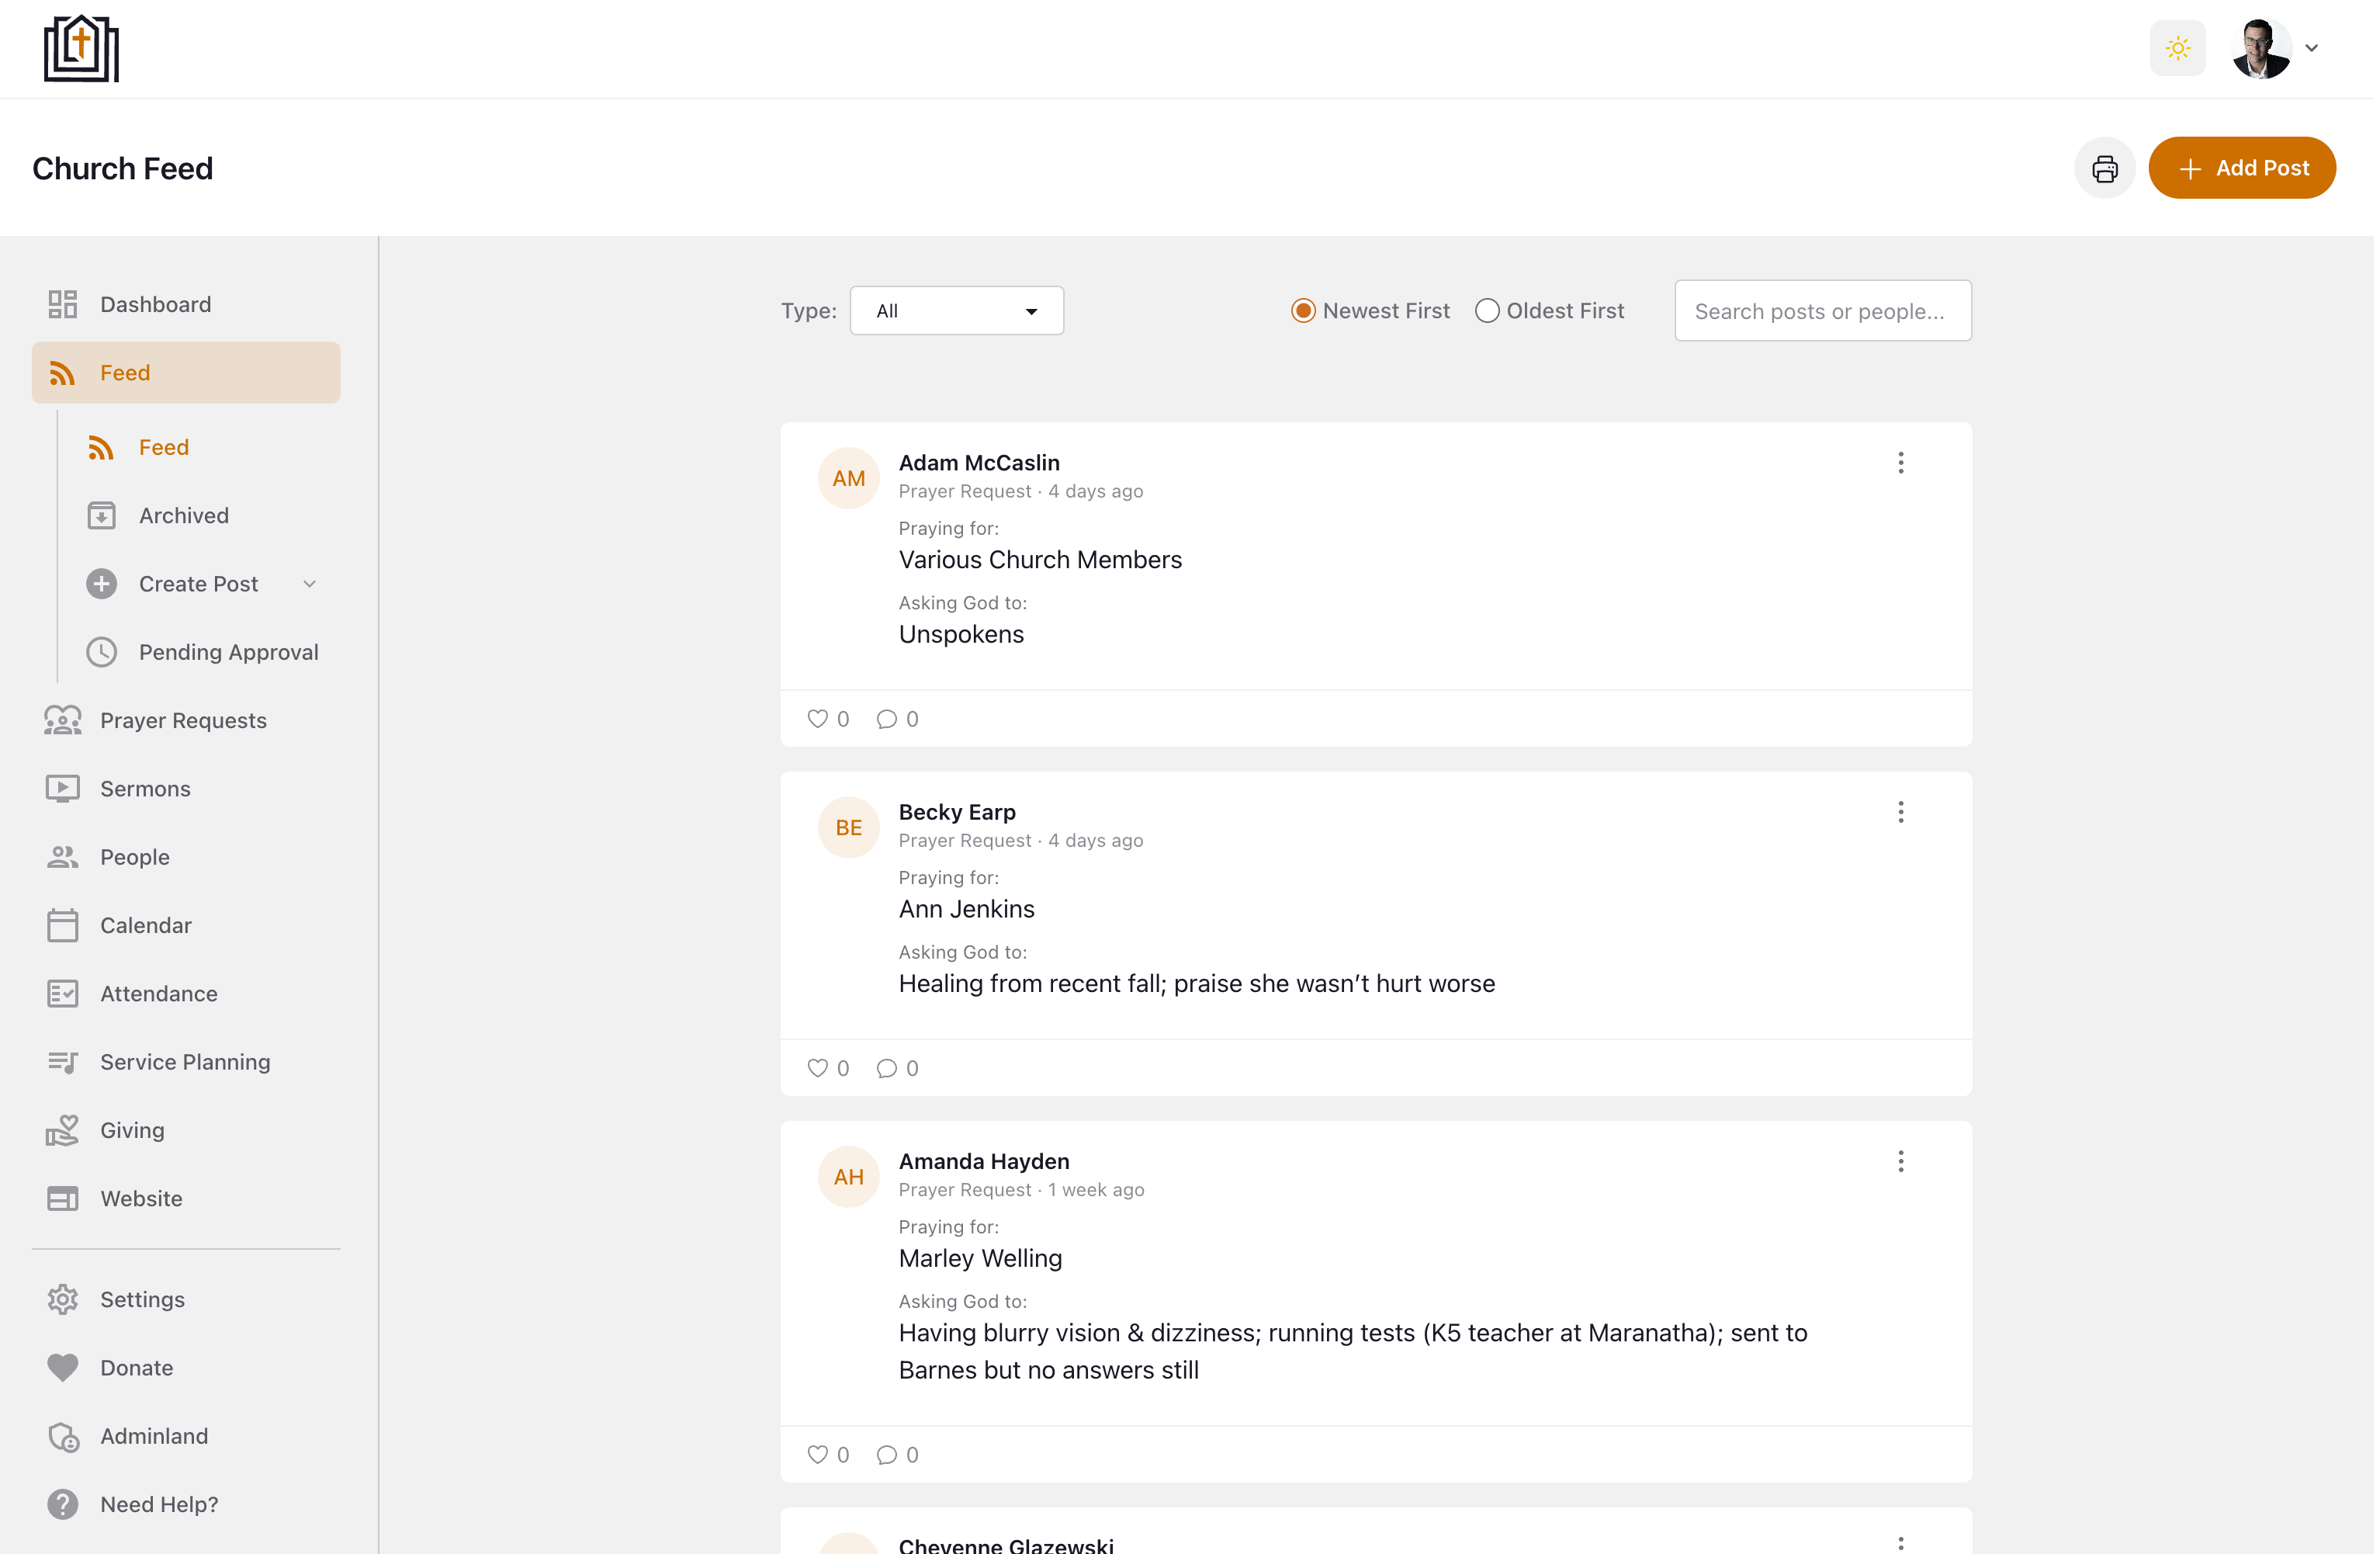2380x1554 pixels.
Task: Click the Add Post button
Action: pyautogui.click(x=2243, y=167)
